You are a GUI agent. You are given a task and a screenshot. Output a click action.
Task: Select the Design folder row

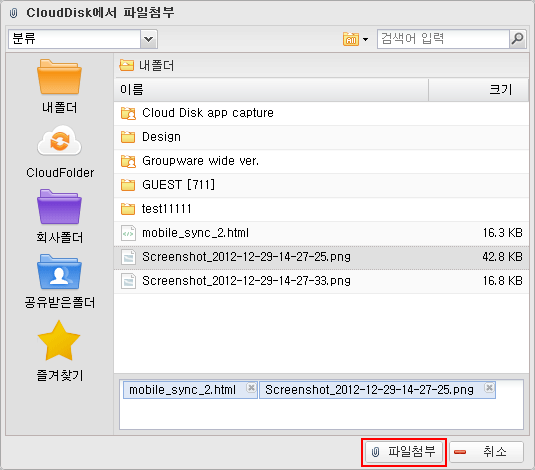point(321,137)
